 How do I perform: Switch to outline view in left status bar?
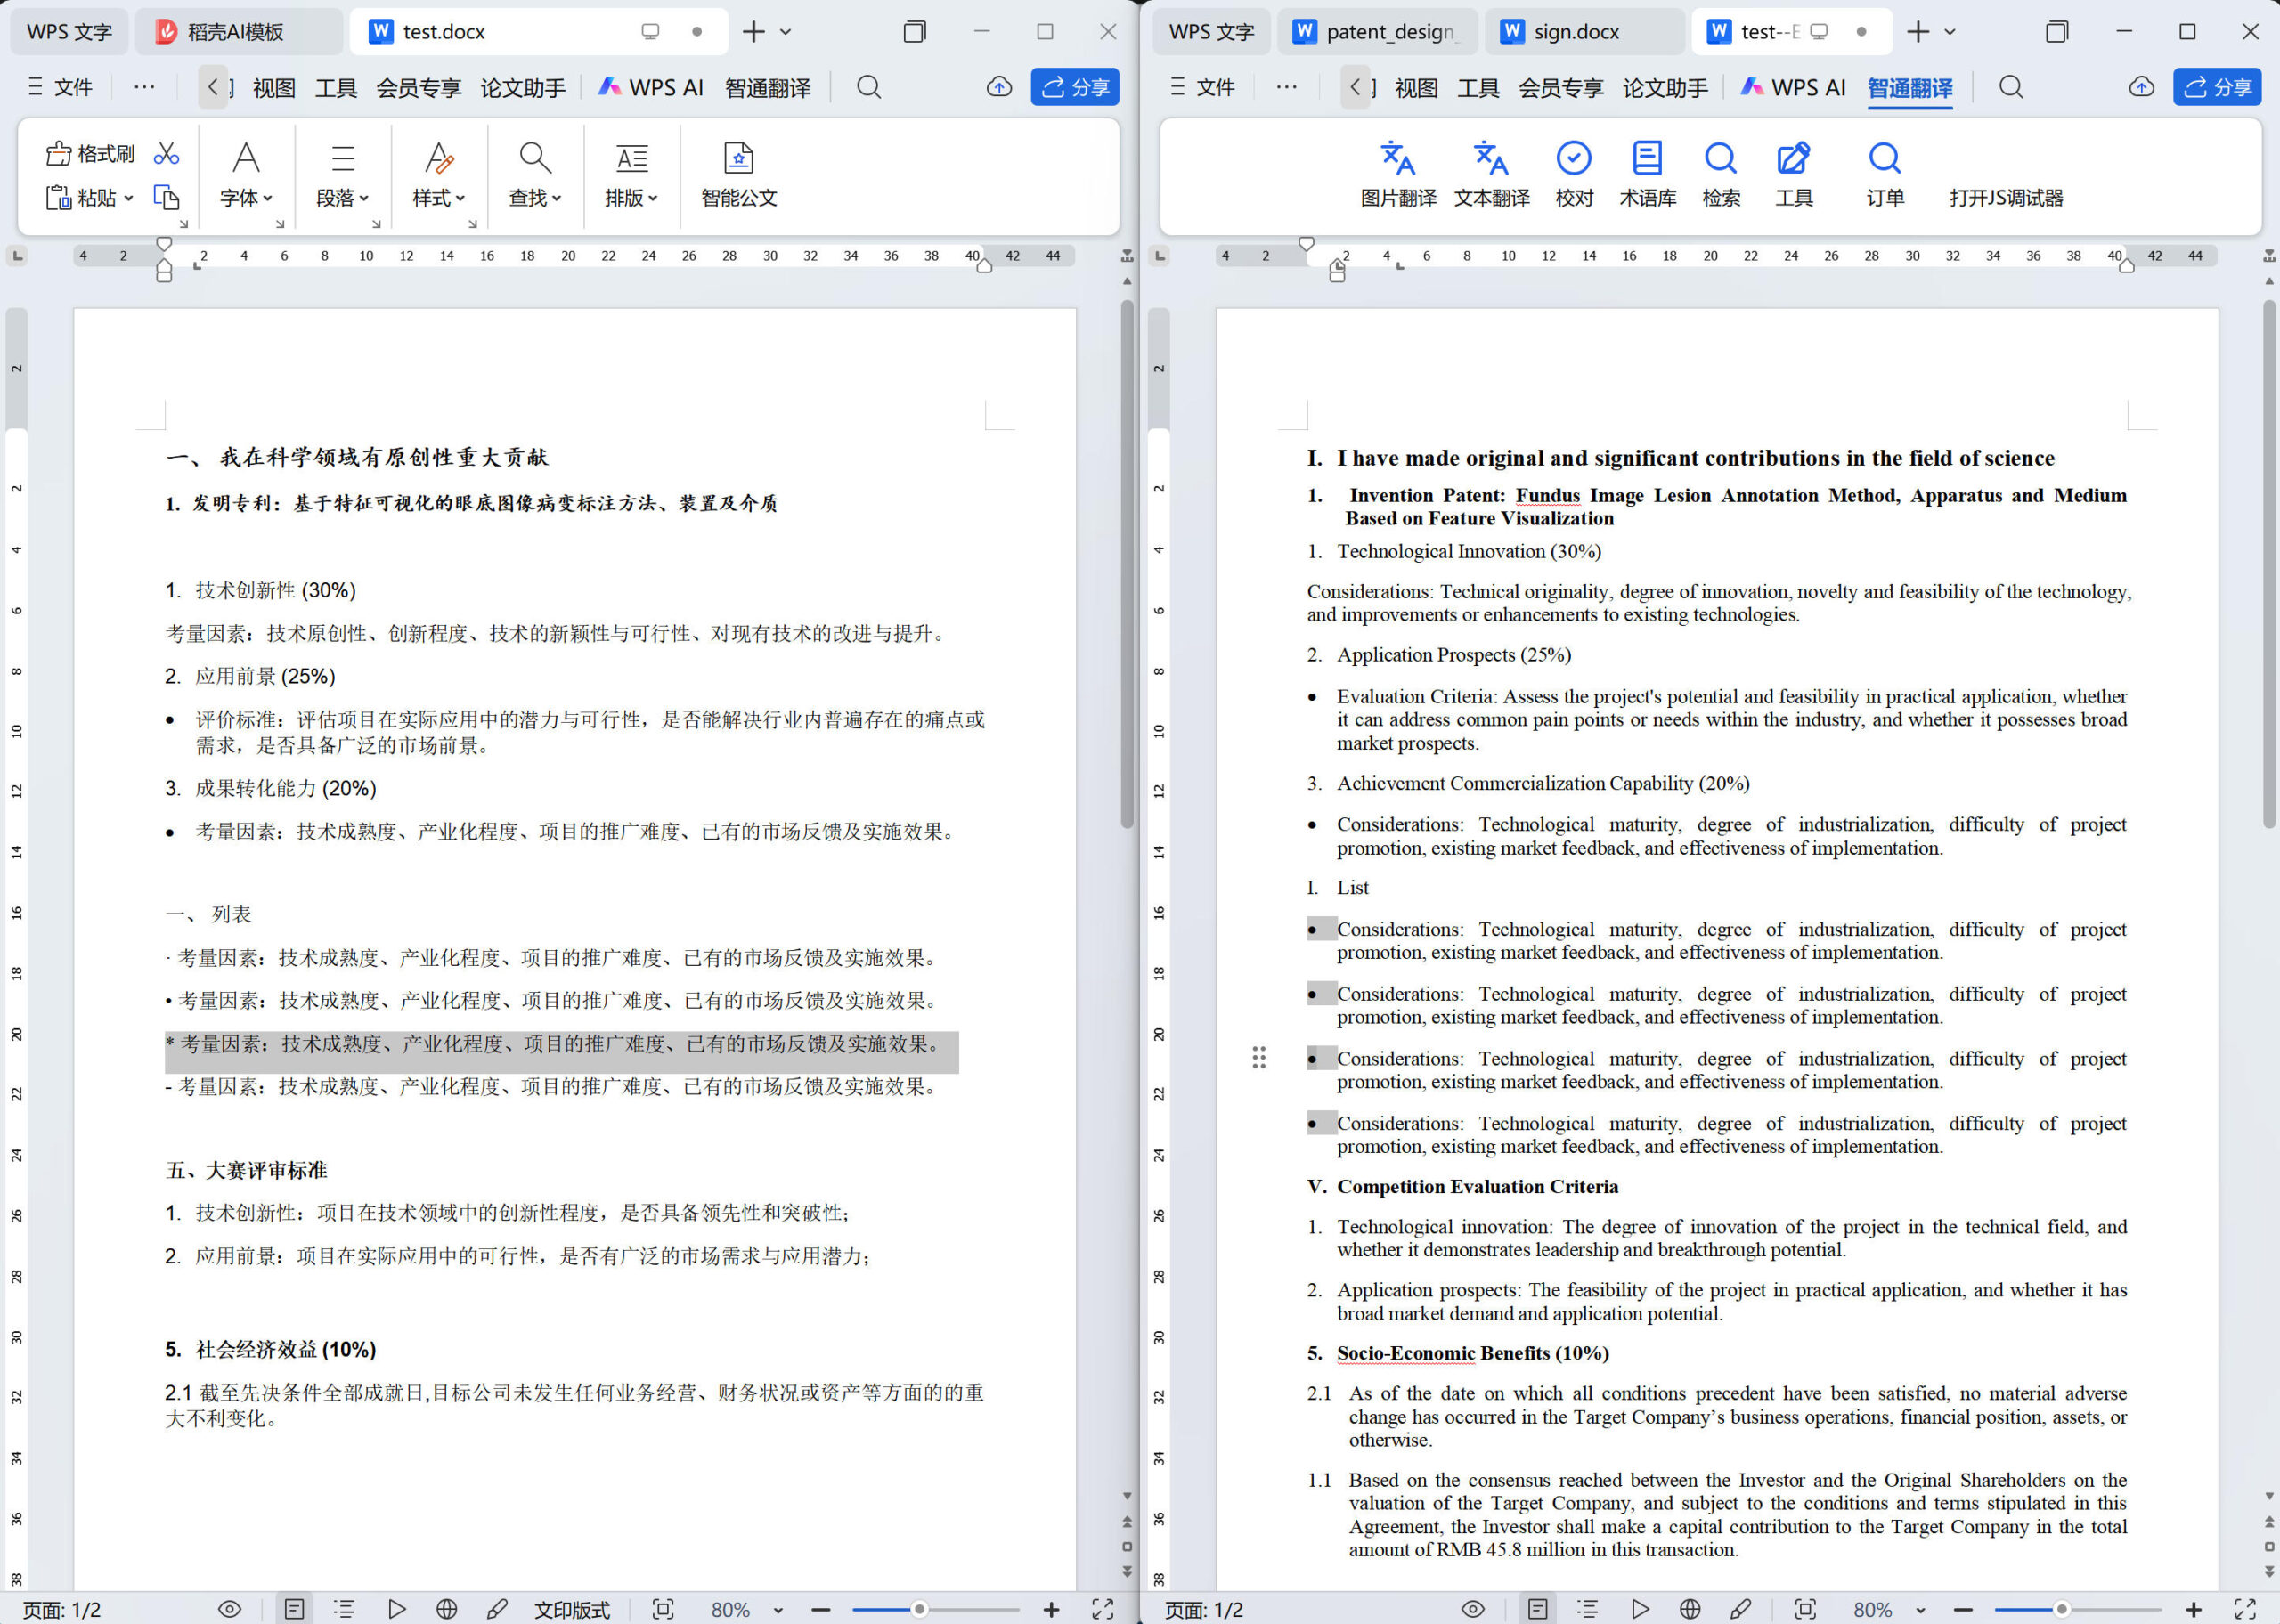coord(345,1609)
